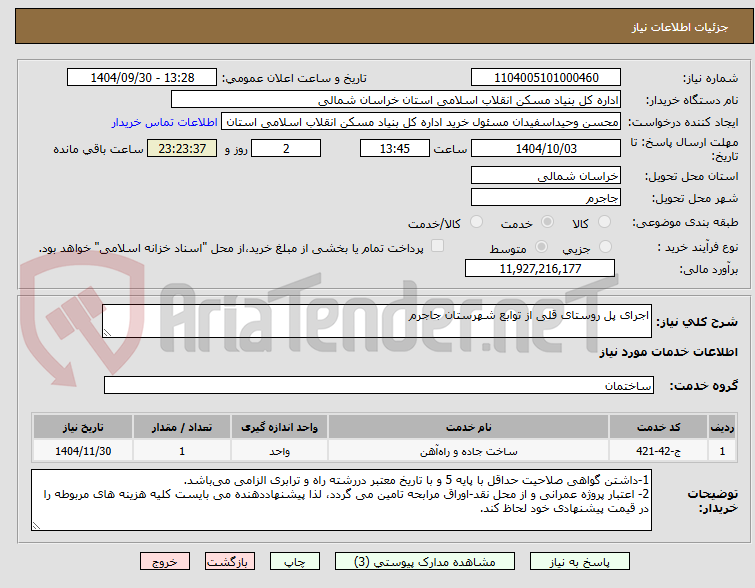The image size is (755, 588).
Task: Open the اطلاعات تماس خریدار link
Action: [x=165, y=122]
